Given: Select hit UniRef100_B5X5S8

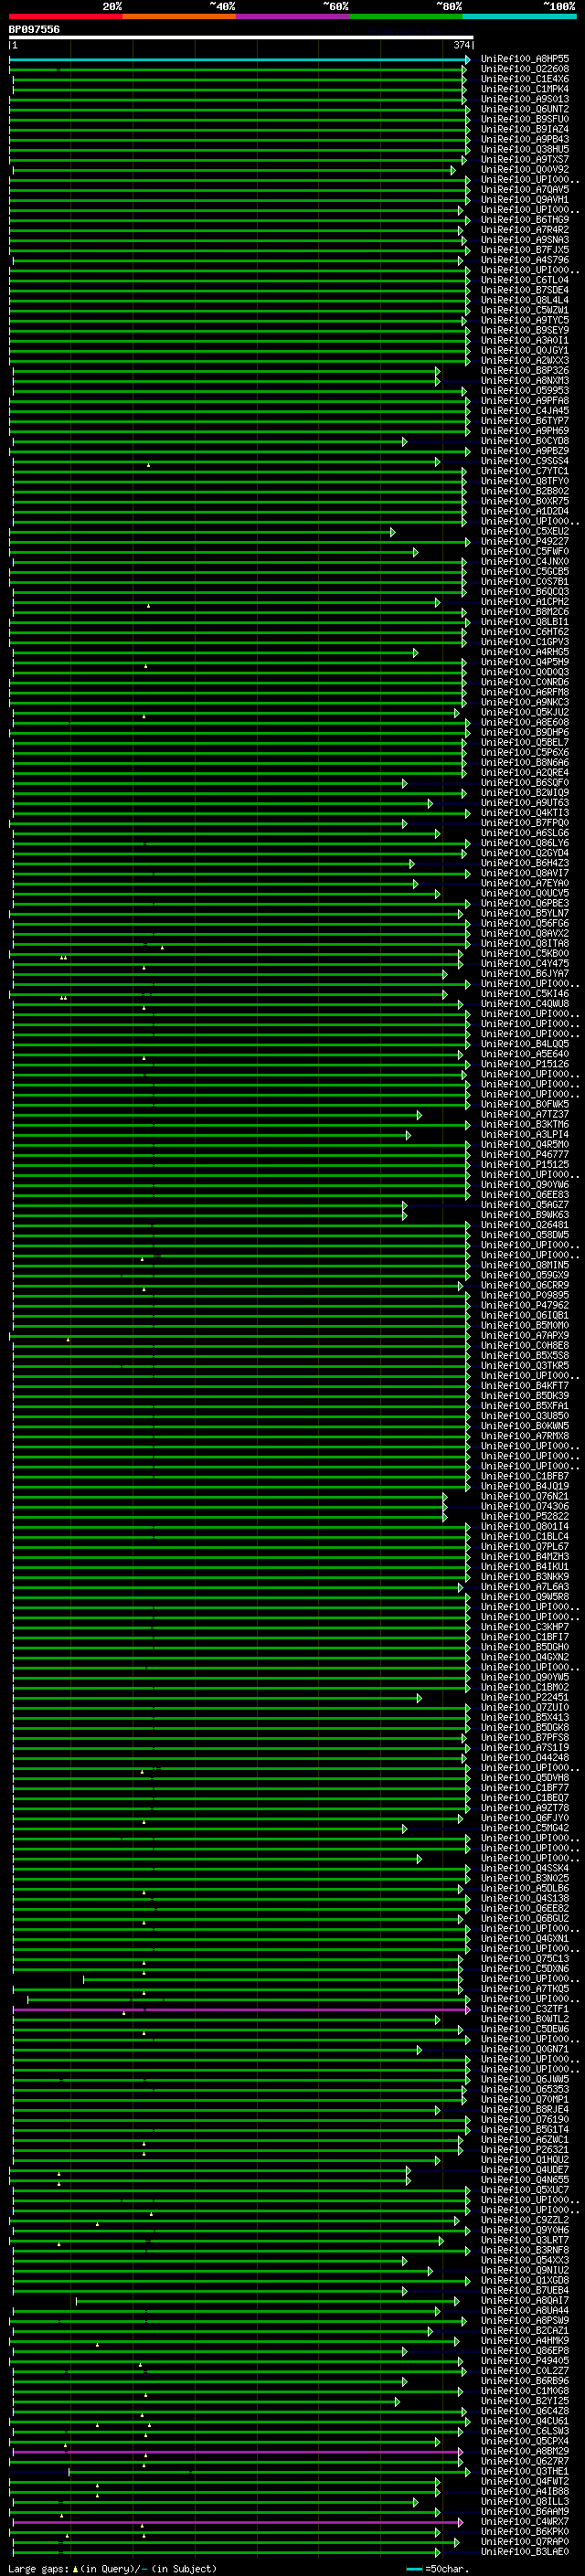Looking at the screenshot, I should coord(525,1355).
